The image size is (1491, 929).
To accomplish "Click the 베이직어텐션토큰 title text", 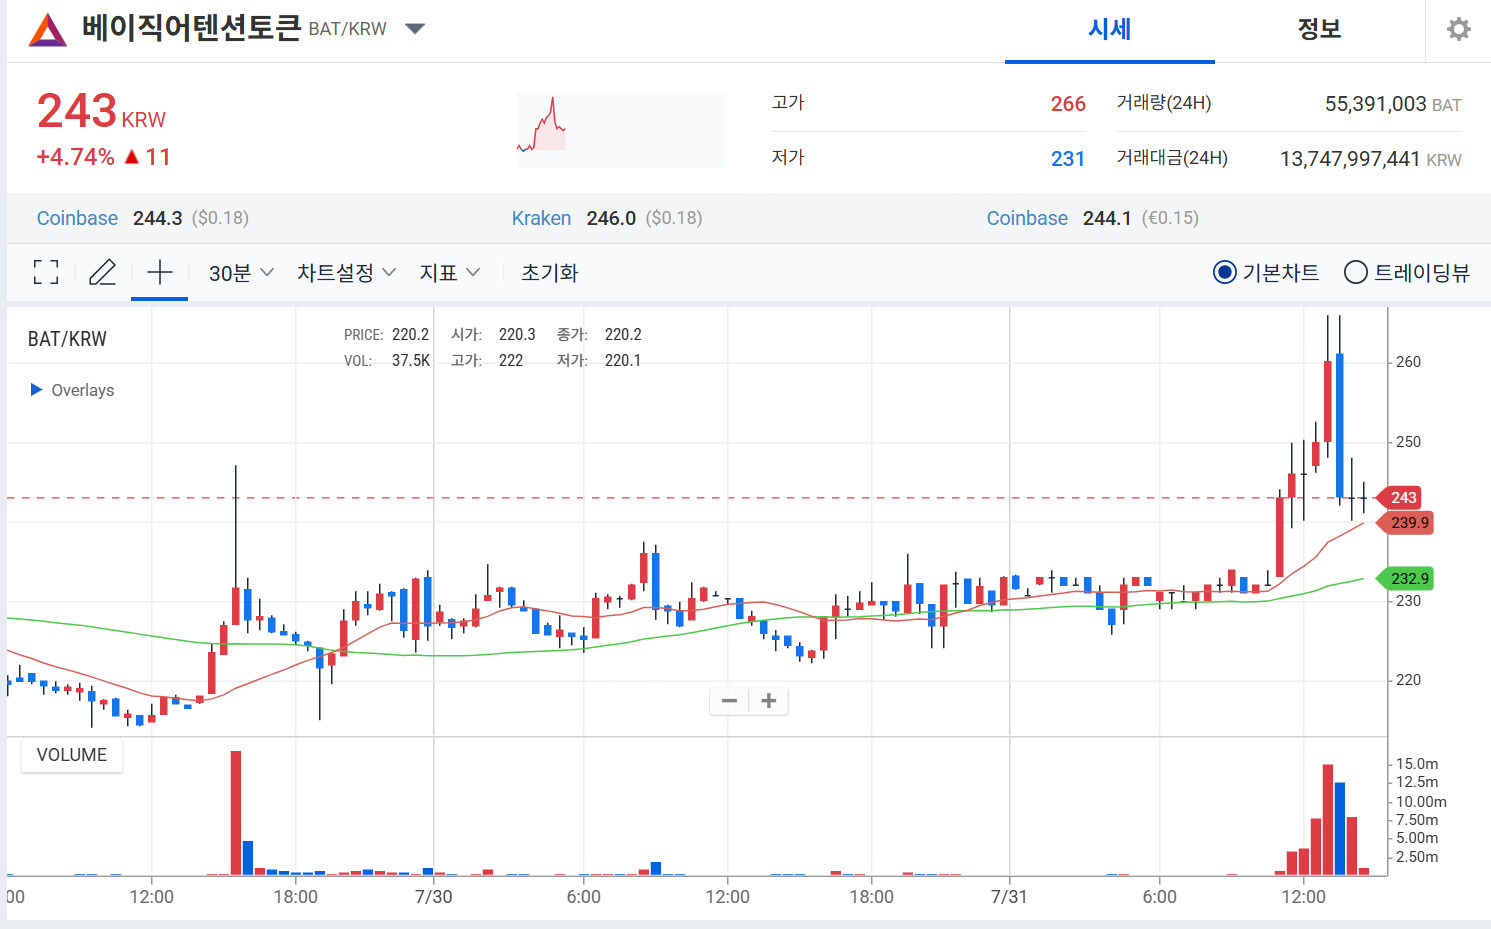I will tap(191, 28).
